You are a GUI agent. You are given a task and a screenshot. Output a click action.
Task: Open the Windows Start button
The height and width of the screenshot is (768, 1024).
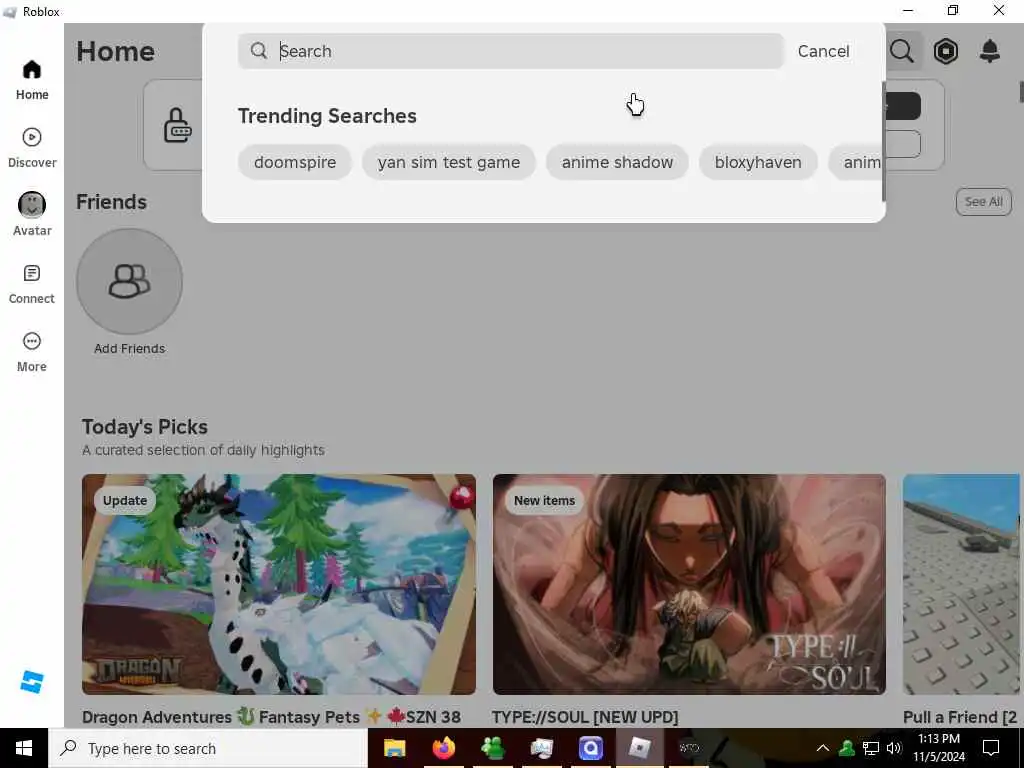click(x=24, y=748)
